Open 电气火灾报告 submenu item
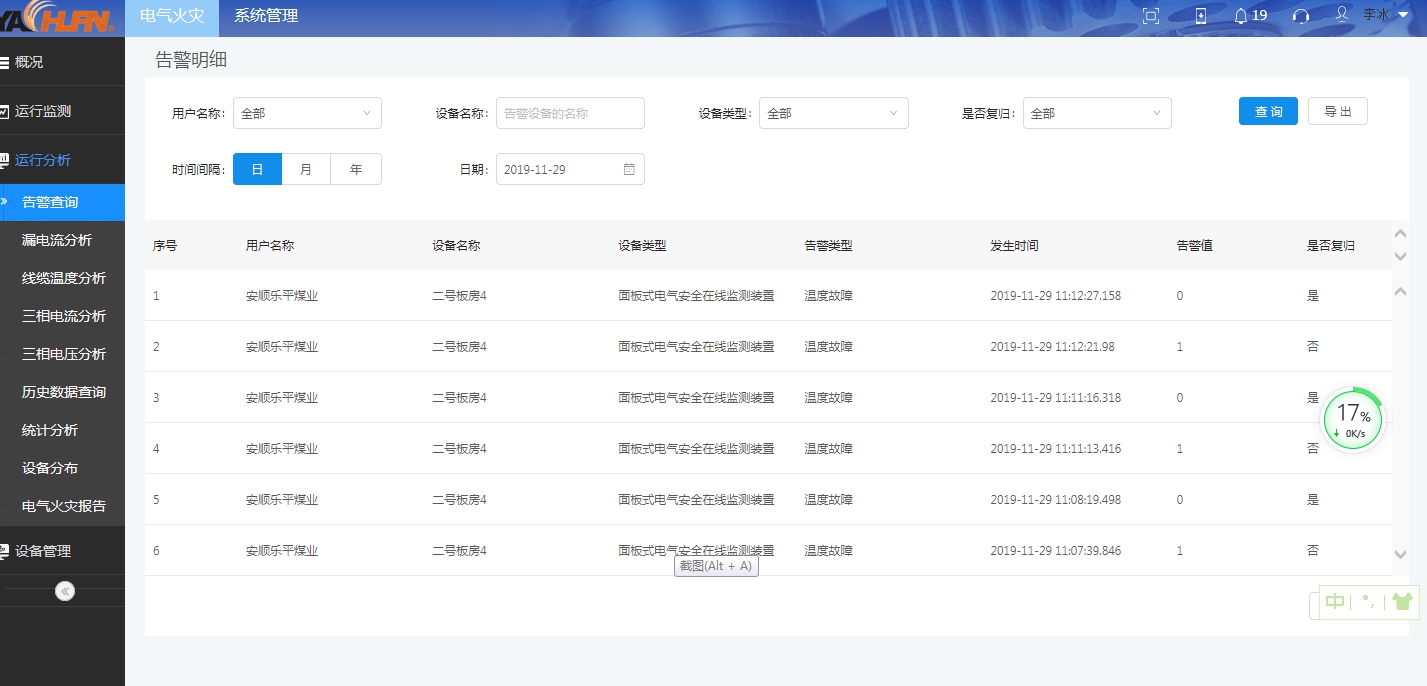Viewport: 1427px width, 686px height. [x=62, y=506]
